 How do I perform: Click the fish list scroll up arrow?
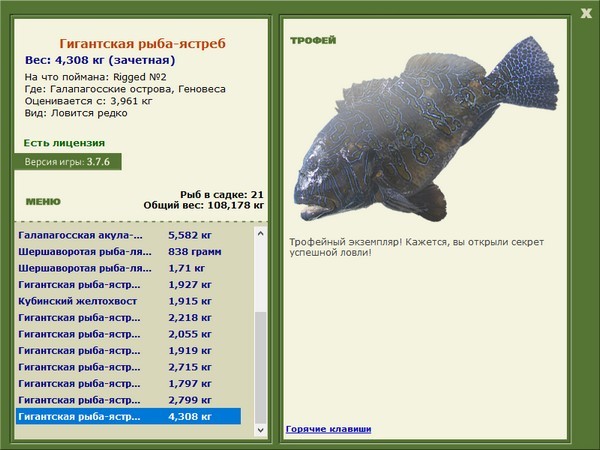pos(261,233)
